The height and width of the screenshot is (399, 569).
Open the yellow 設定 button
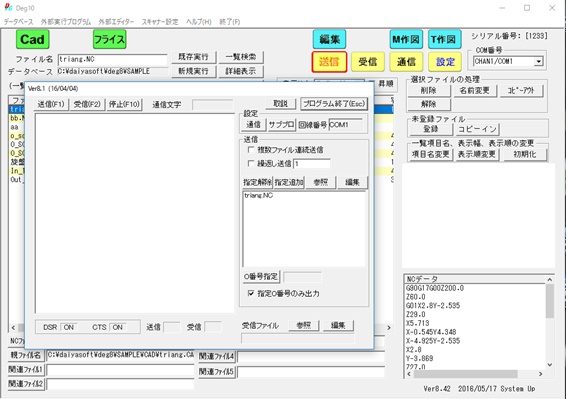445,62
